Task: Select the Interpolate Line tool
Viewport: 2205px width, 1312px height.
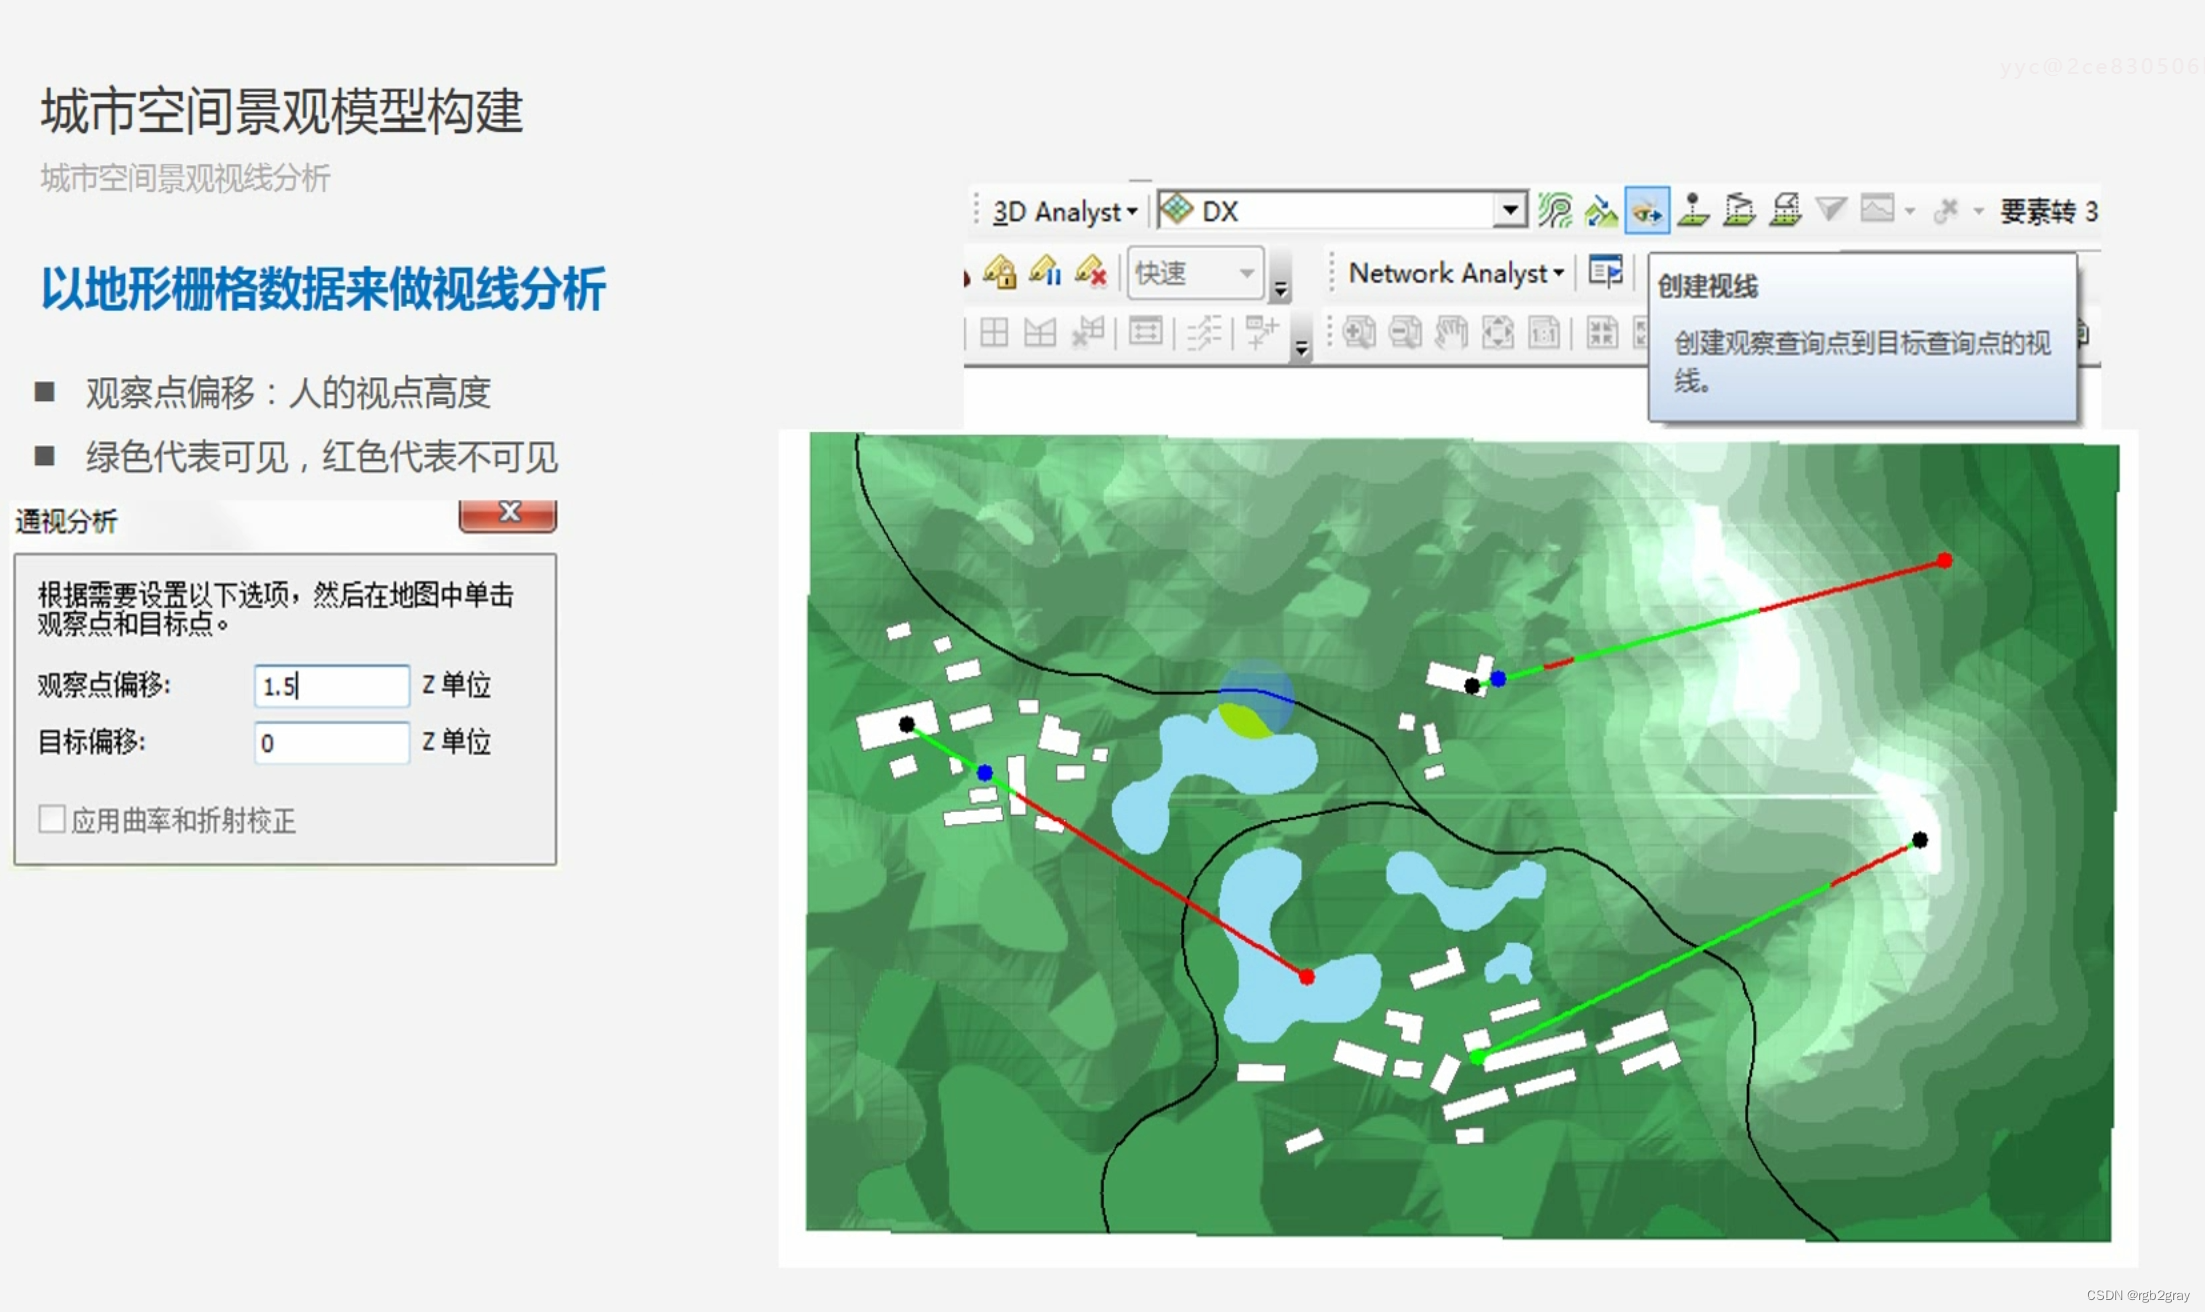Action: point(1739,211)
